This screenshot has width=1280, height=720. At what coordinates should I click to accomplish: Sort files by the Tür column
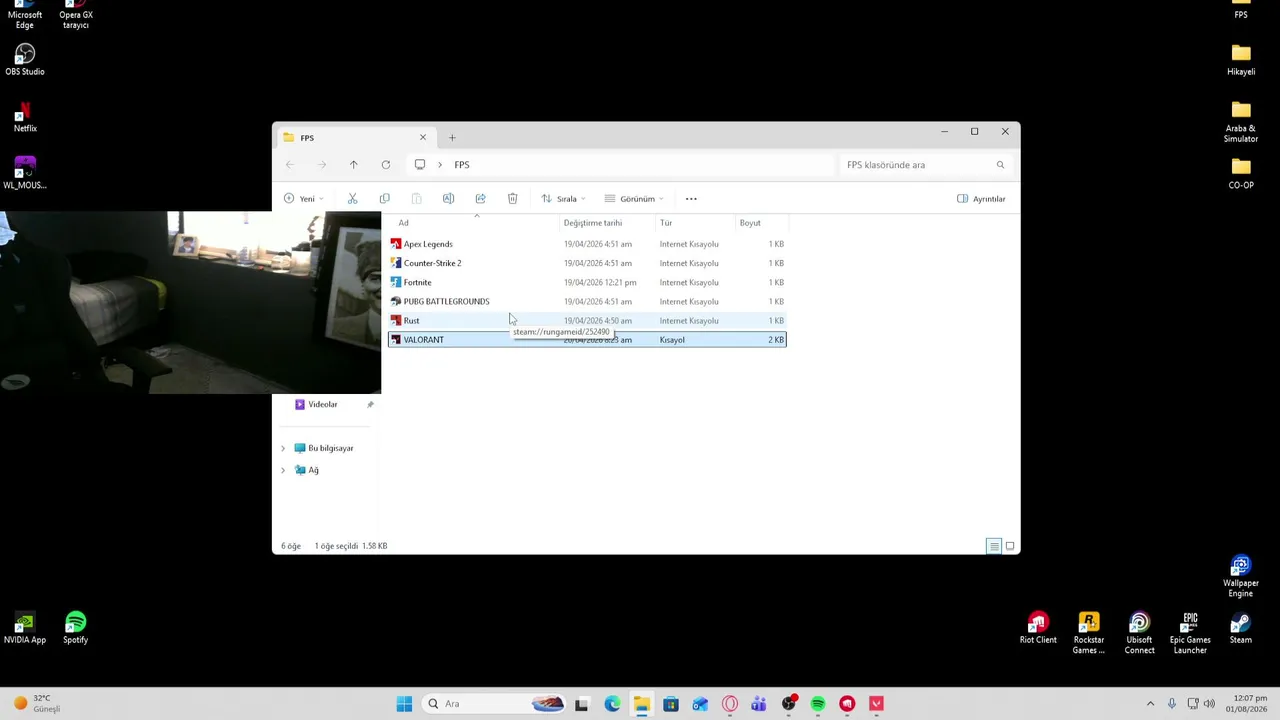pos(695,223)
